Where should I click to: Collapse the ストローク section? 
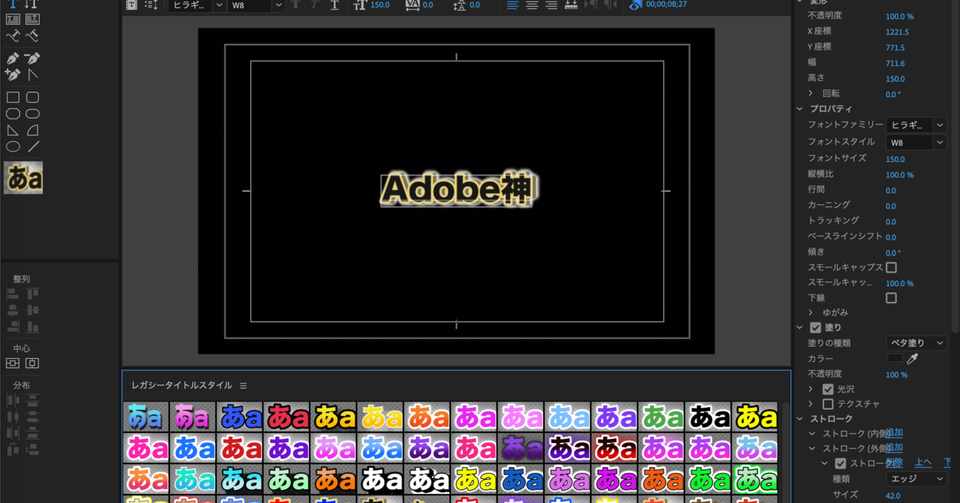tap(800, 419)
